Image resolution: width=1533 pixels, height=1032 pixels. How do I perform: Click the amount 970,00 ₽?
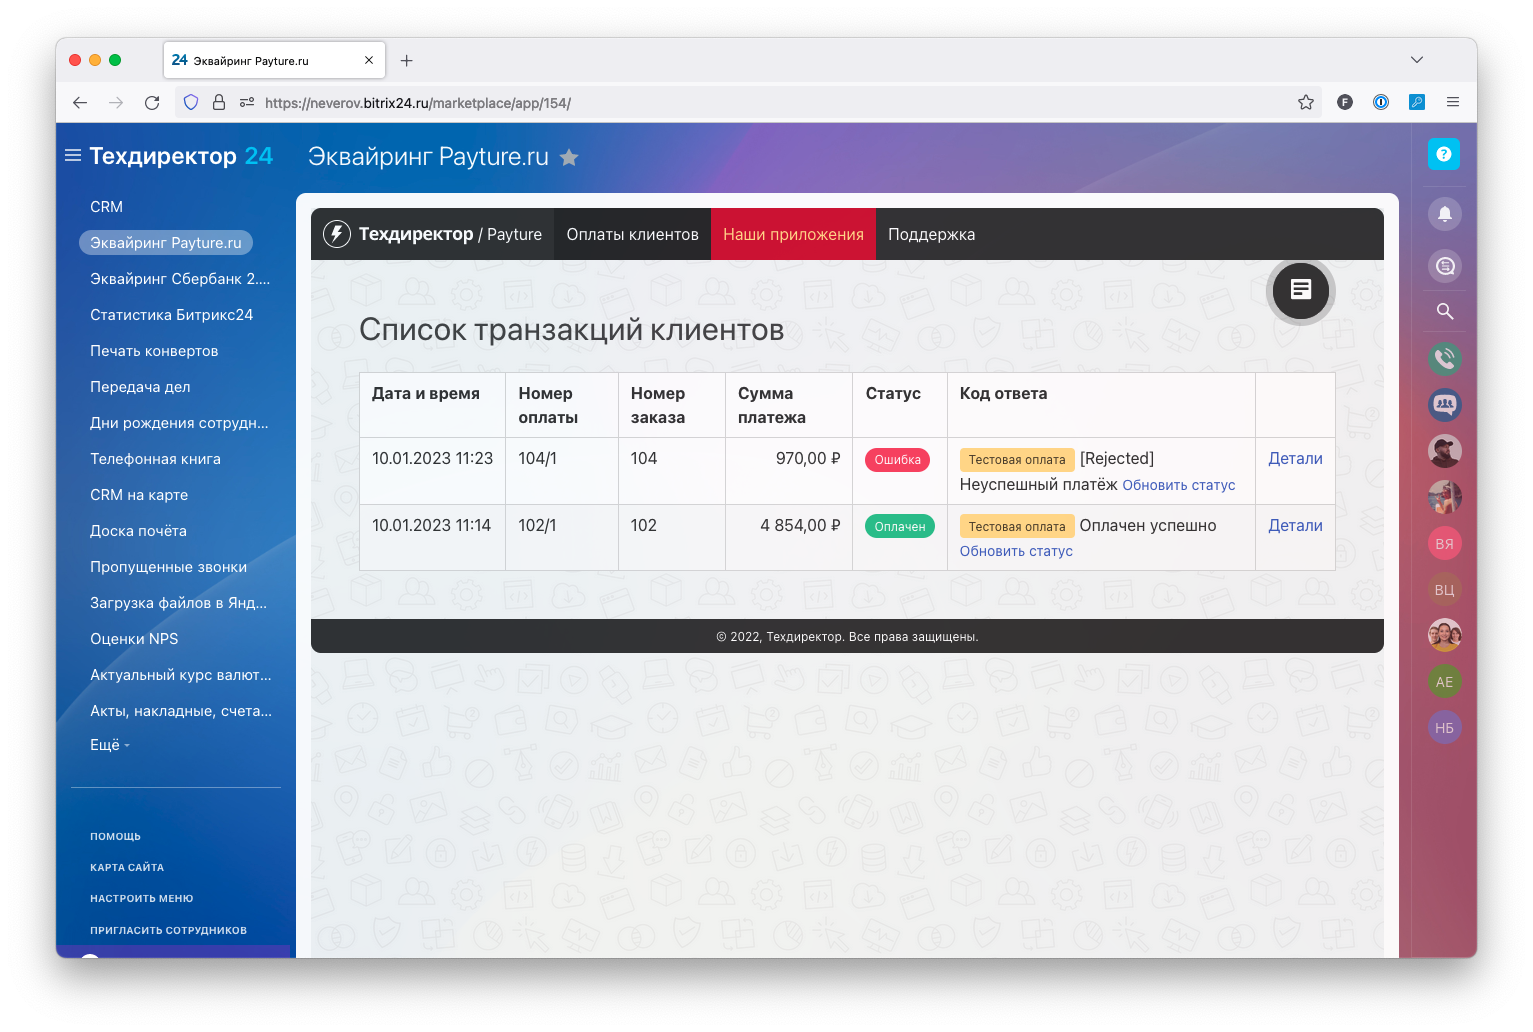point(808,458)
